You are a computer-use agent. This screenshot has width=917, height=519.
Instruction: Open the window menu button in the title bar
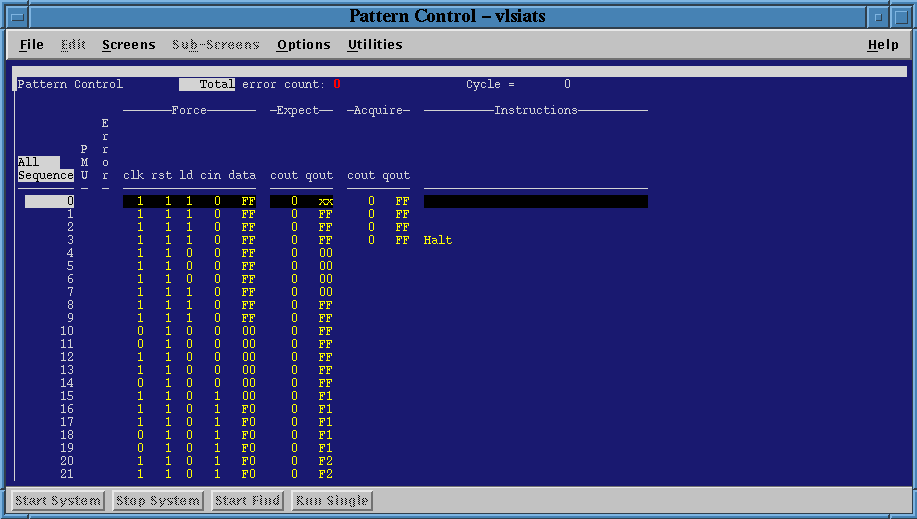18,16
